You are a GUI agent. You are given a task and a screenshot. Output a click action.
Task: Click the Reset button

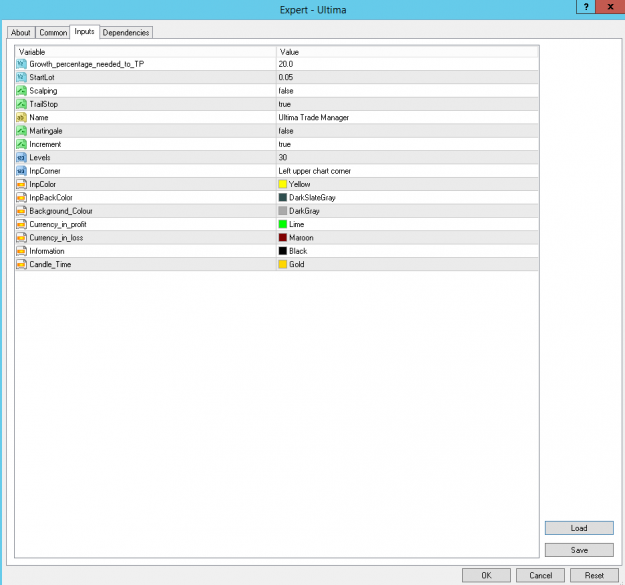coord(594,575)
